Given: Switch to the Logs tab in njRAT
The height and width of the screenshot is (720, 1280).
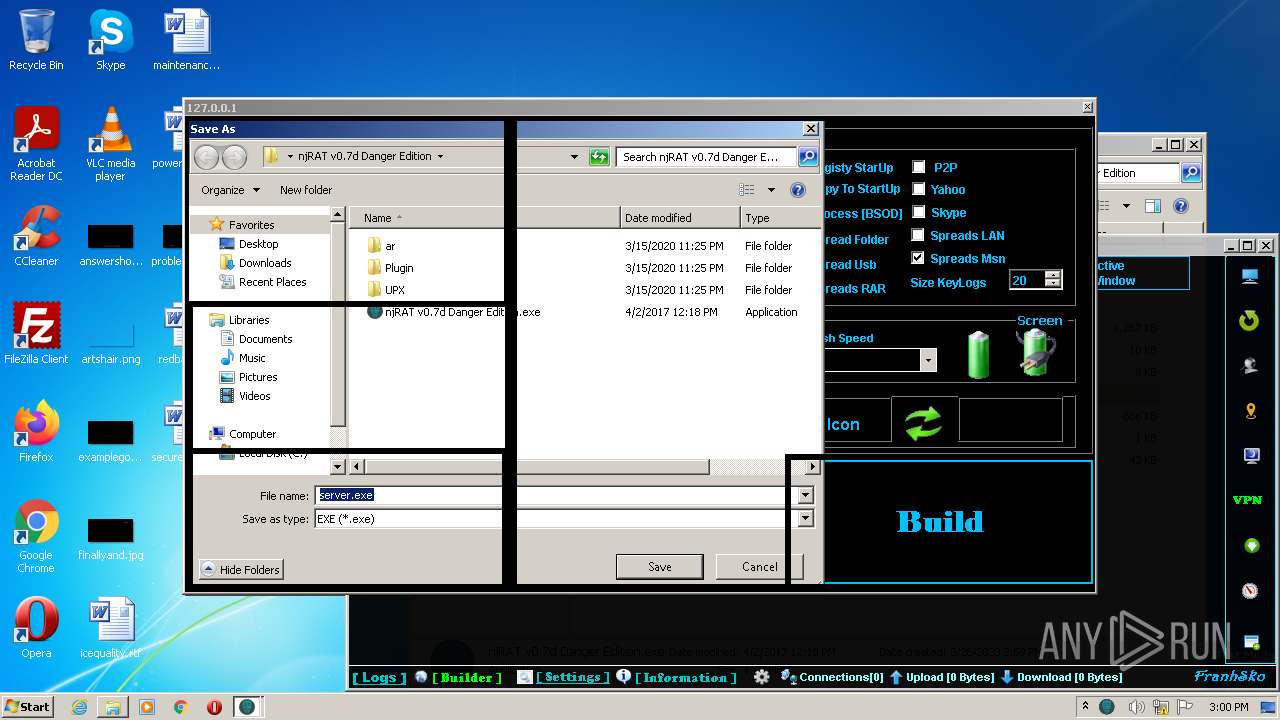Looking at the screenshot, I should pyautogui.click(x=380, y=677).
